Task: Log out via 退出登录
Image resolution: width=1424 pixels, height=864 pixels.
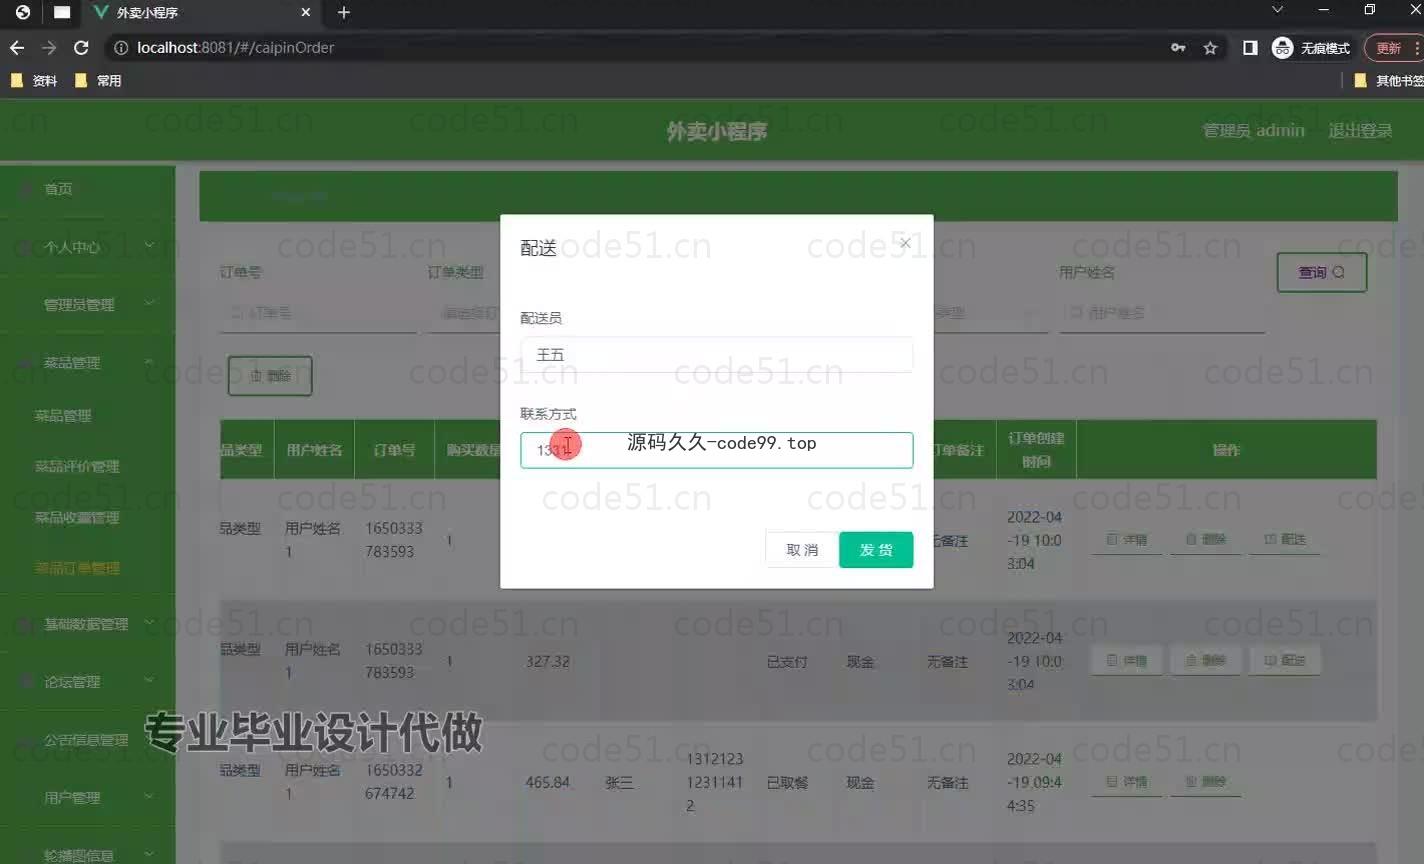Action: pyautogui.click(x=1360, y=131)
